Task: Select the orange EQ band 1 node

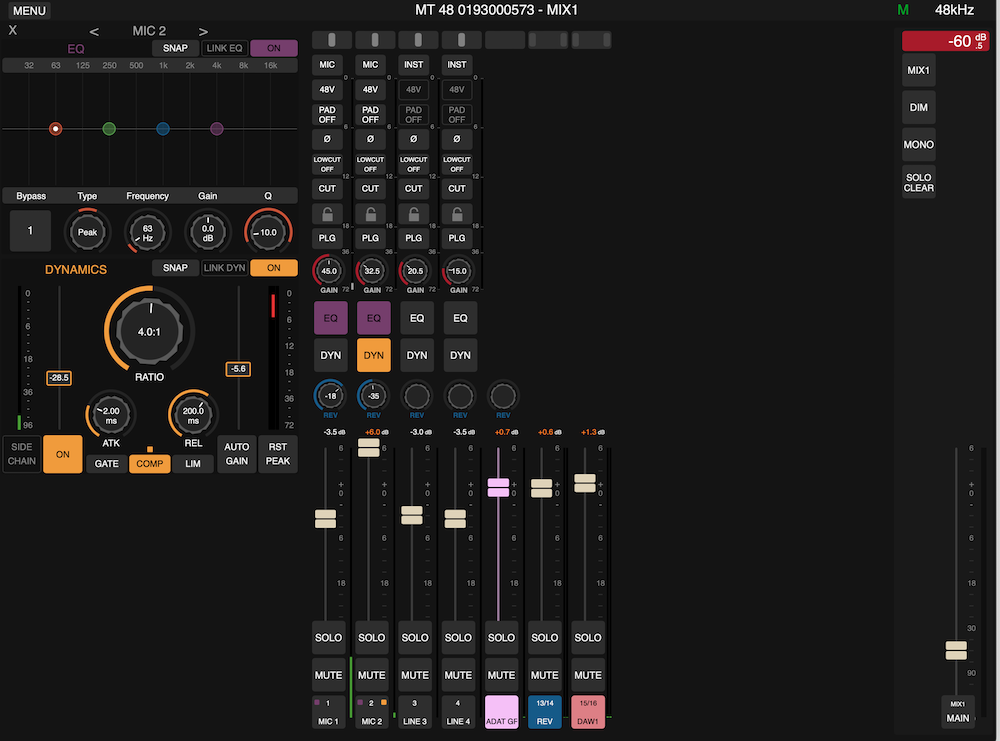Action: coord(56,129)
